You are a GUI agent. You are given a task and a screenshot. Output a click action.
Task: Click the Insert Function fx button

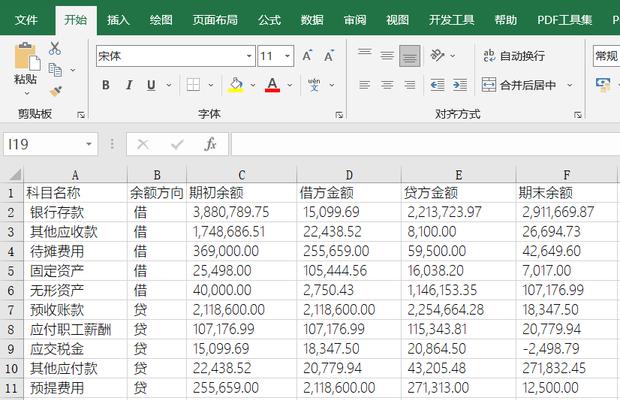210,144
